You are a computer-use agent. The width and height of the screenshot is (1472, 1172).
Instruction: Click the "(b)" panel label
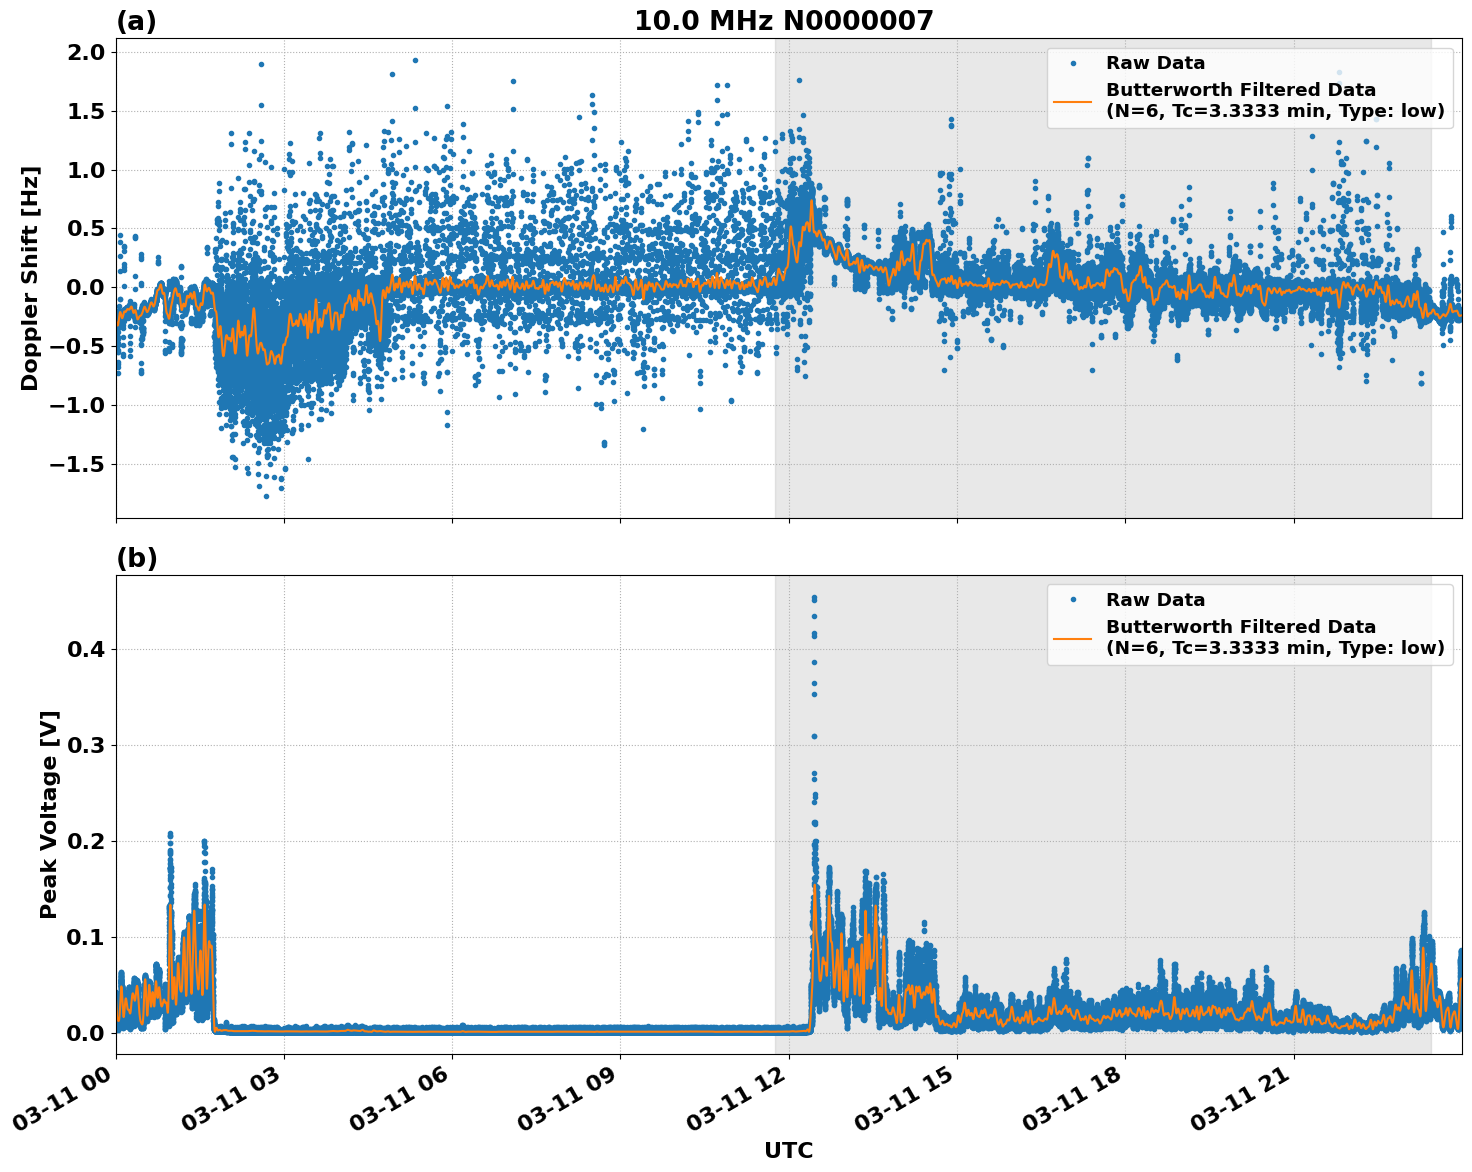point(136,558)
